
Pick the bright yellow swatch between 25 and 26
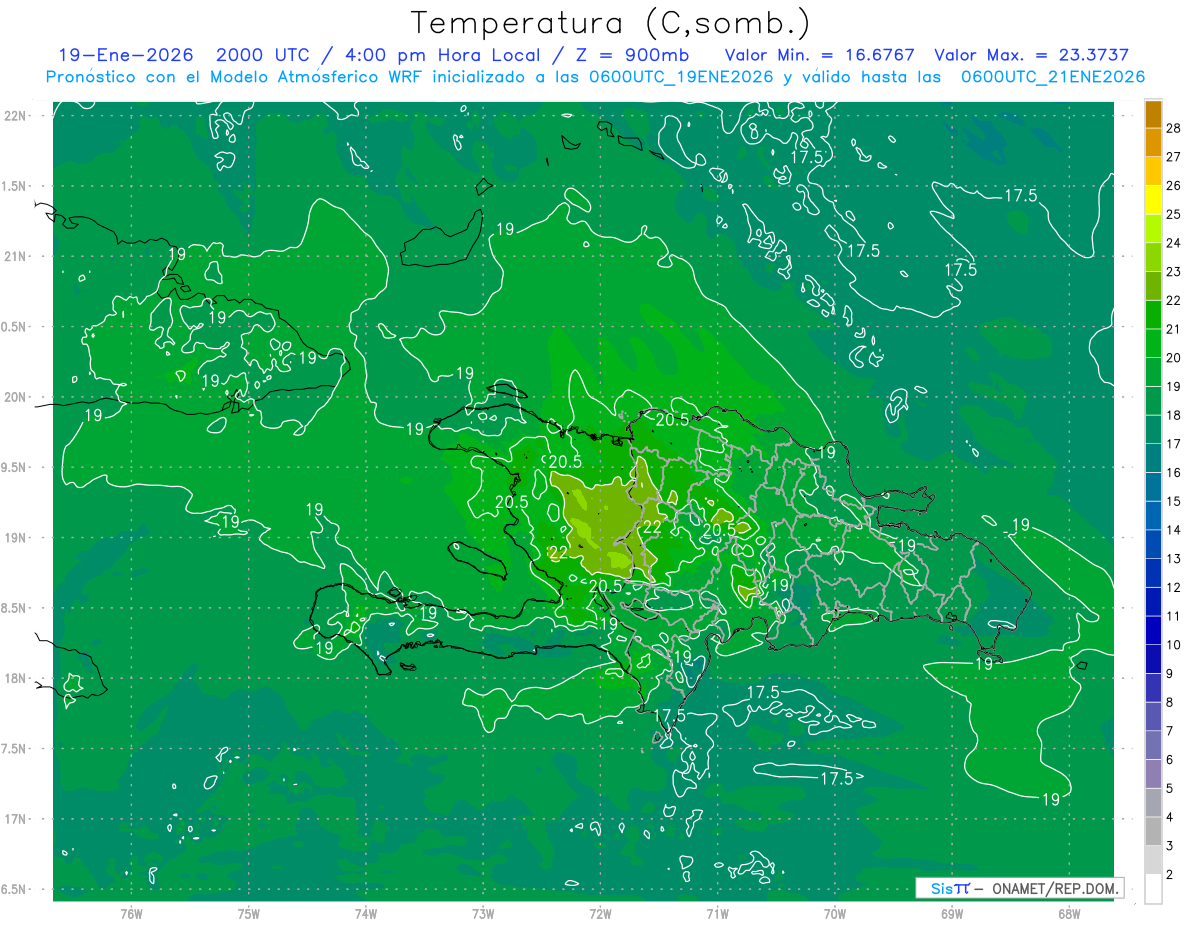[x=1153, y=200]
